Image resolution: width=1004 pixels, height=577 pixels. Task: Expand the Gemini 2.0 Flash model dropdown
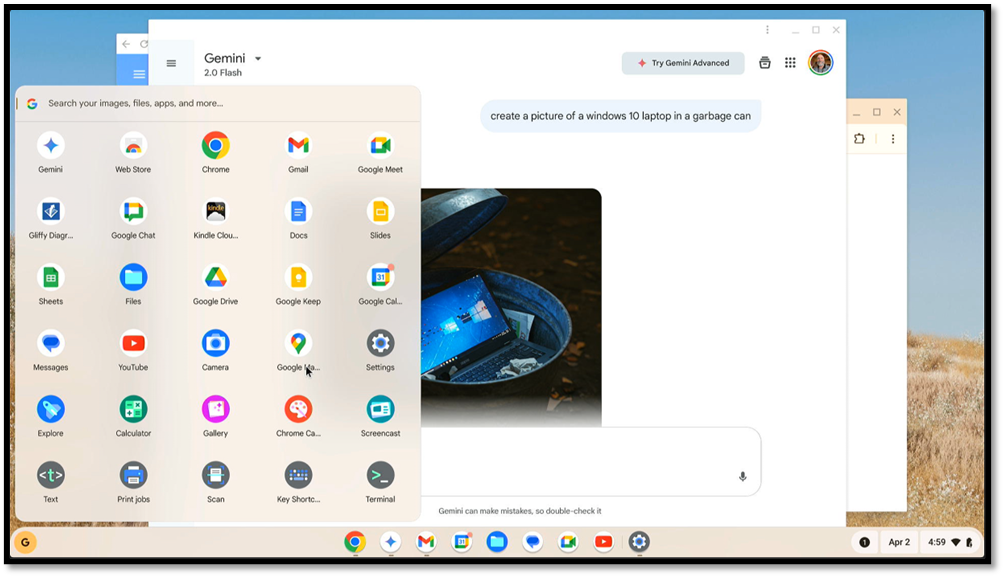tap(258, 59)
